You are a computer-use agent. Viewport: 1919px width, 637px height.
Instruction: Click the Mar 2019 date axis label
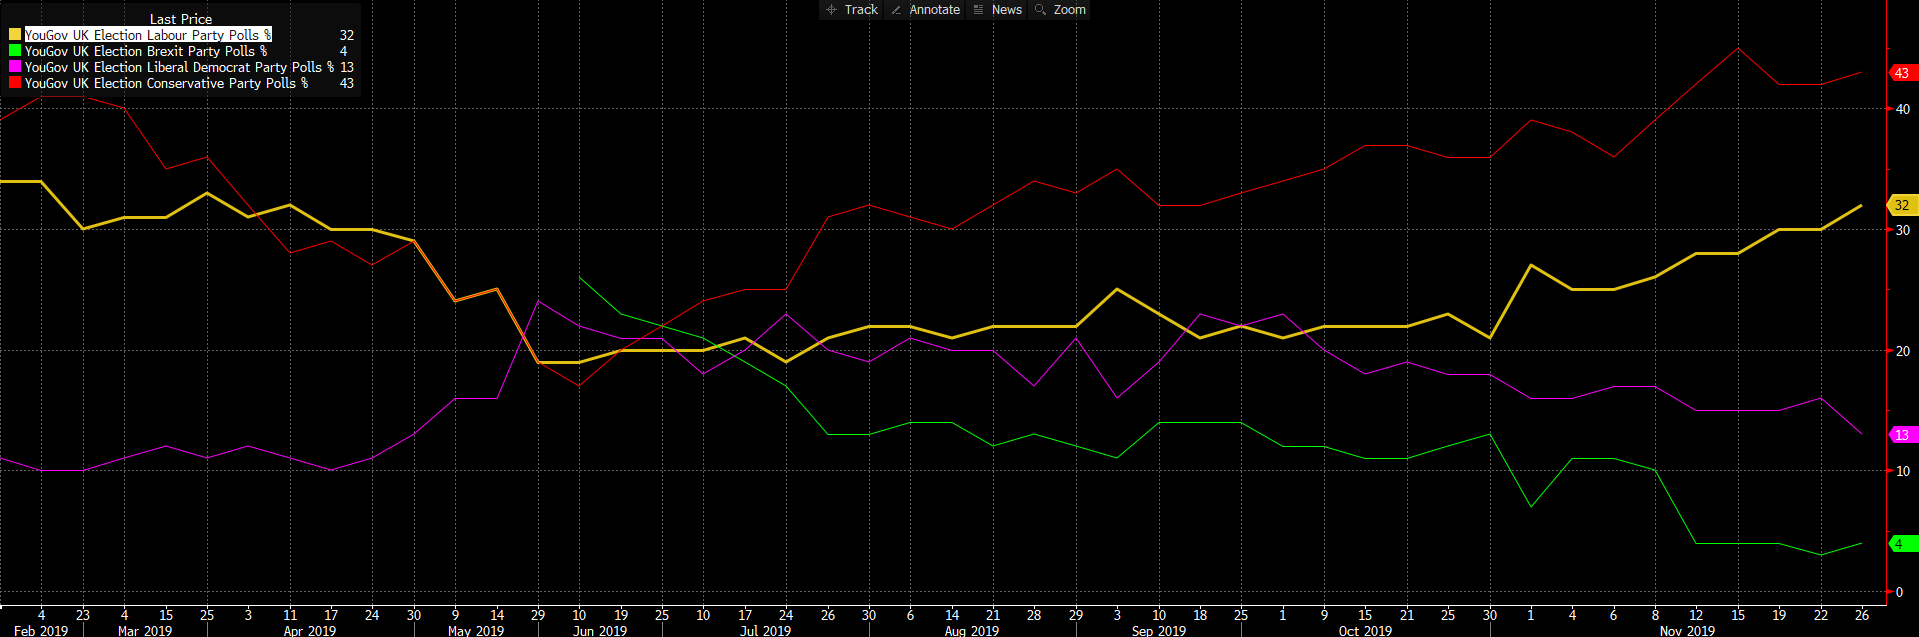145,630
